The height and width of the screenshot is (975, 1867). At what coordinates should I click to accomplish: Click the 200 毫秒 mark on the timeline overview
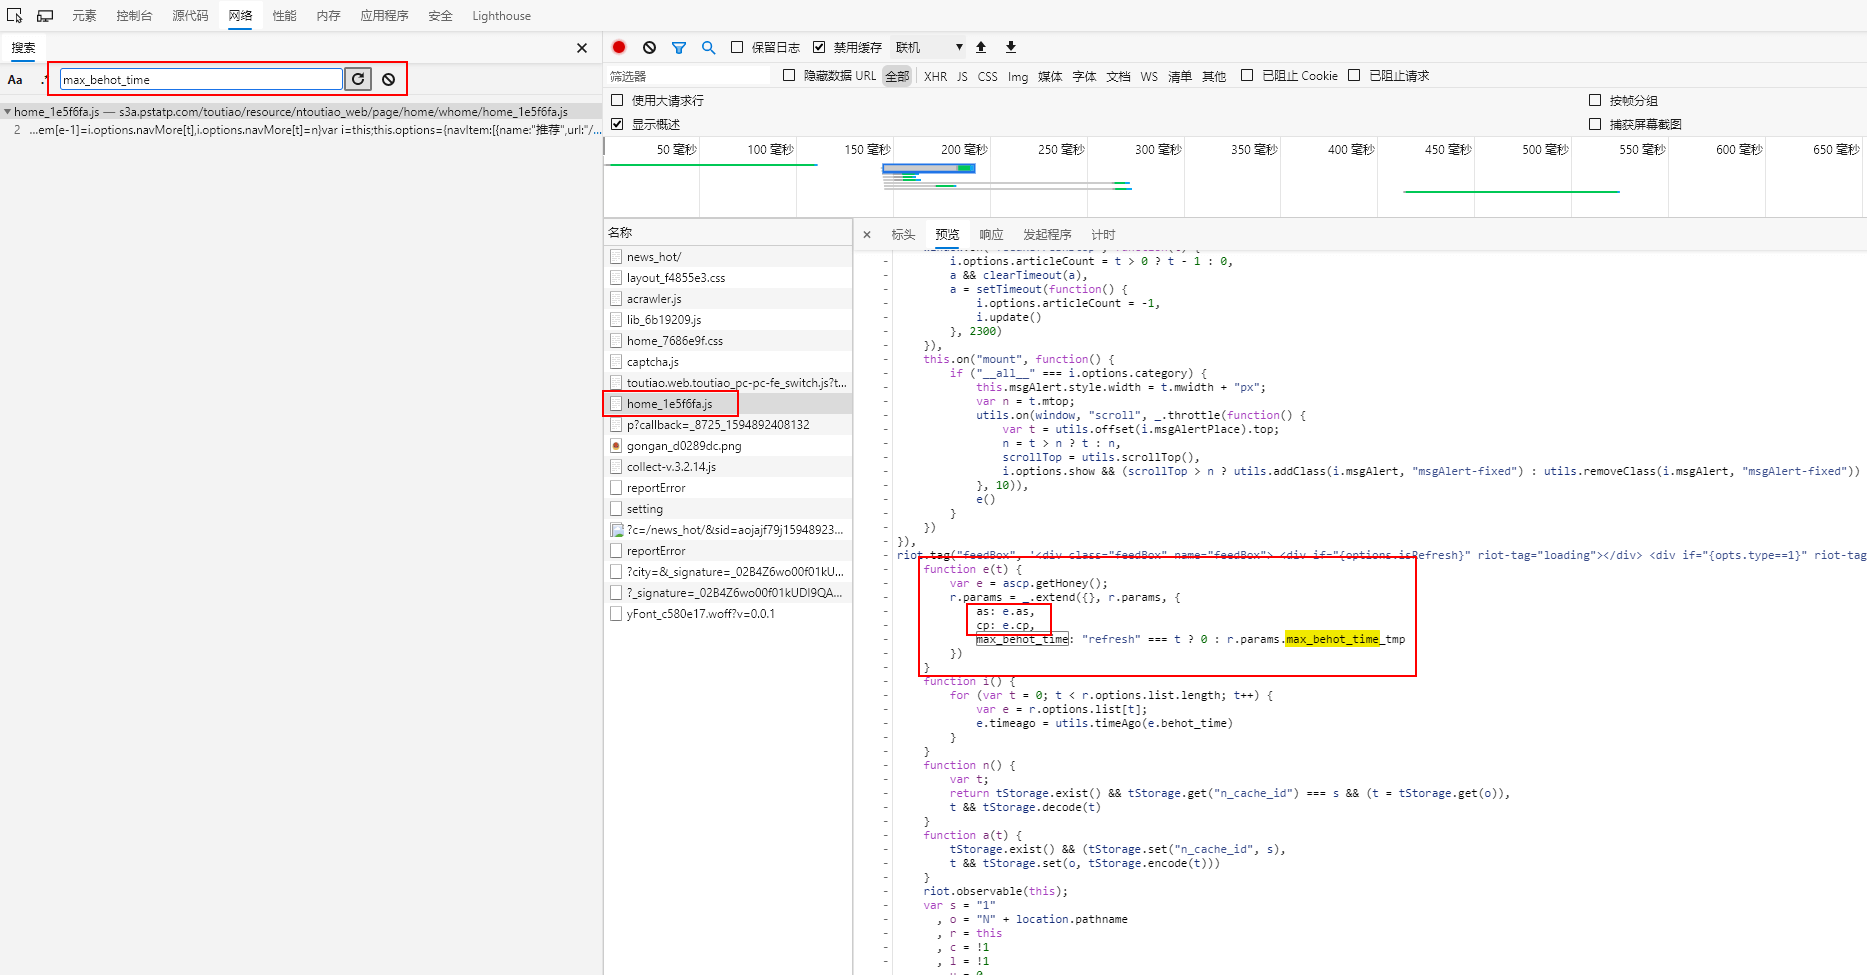[963, 150]
